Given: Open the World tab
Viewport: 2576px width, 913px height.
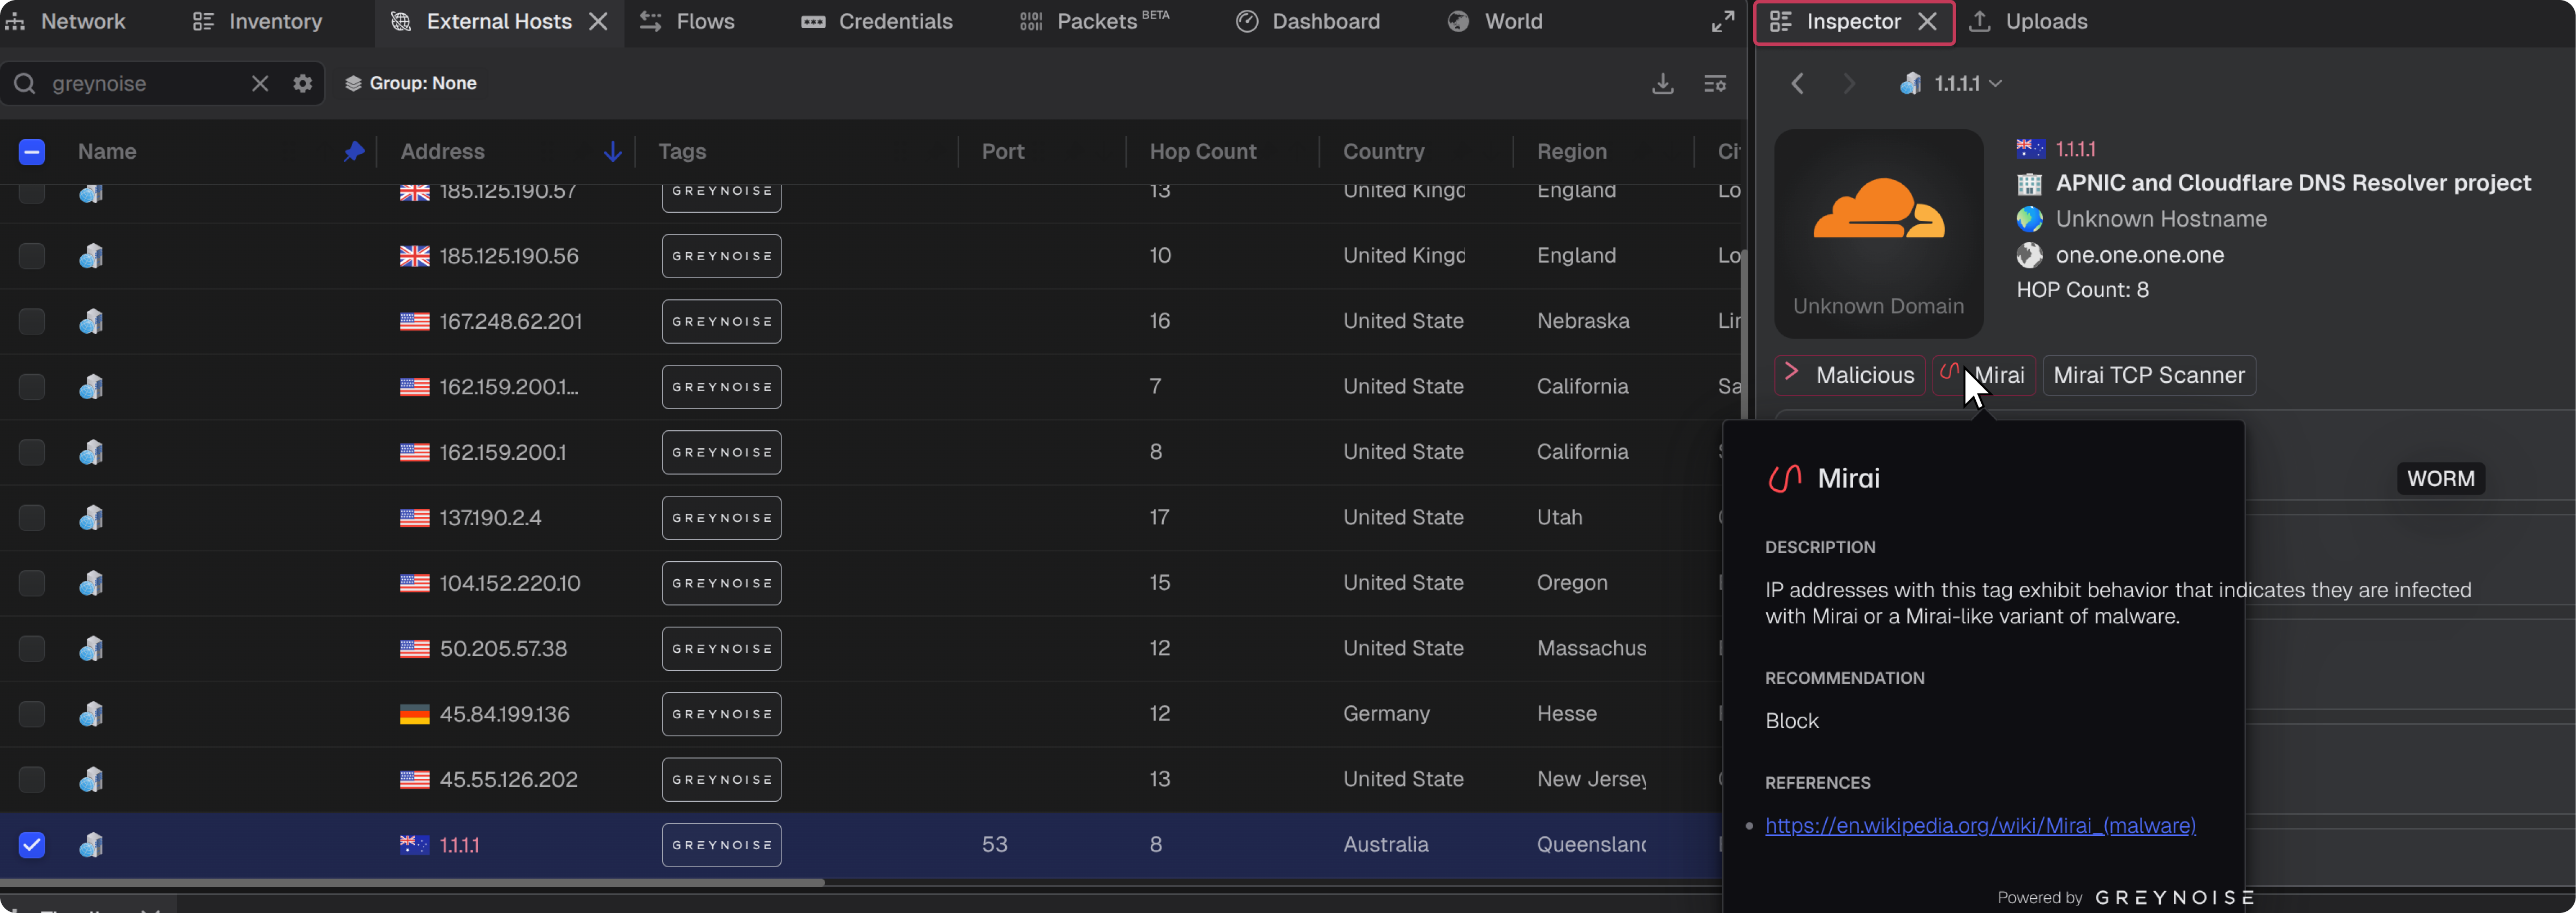Looking at the screenshot, I should click(x=1495, y=22).
